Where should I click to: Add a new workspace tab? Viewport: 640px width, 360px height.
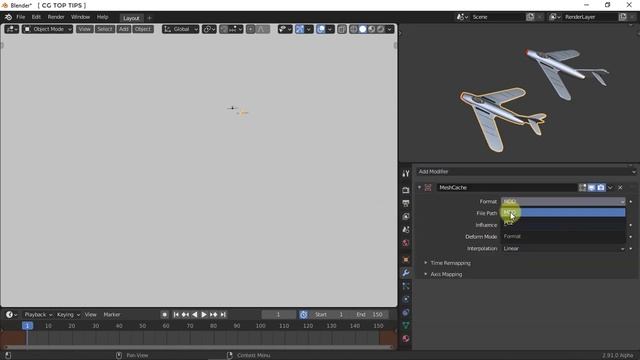click(x=149, y=18)
